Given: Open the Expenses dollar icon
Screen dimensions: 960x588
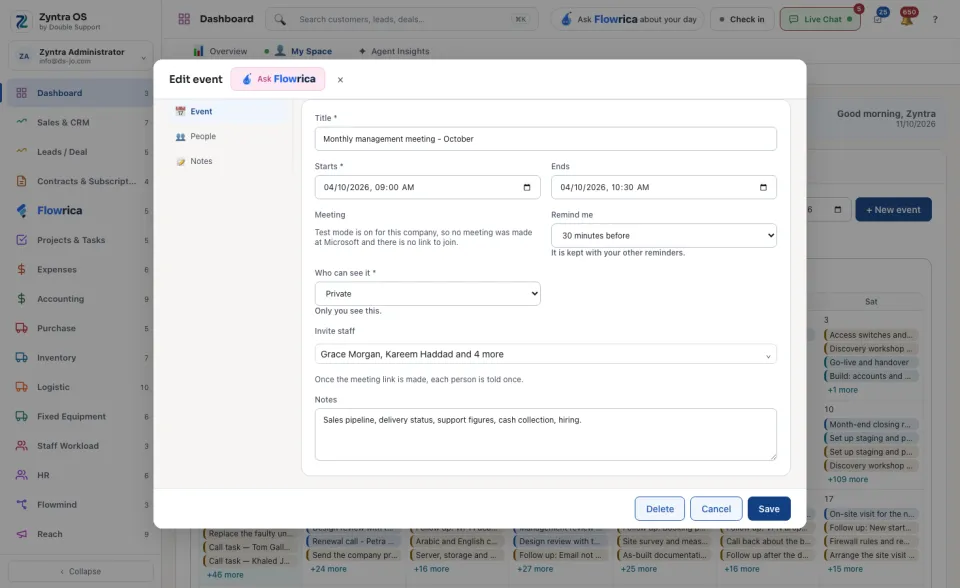Looking at the screenshot, I should (21, 270).
